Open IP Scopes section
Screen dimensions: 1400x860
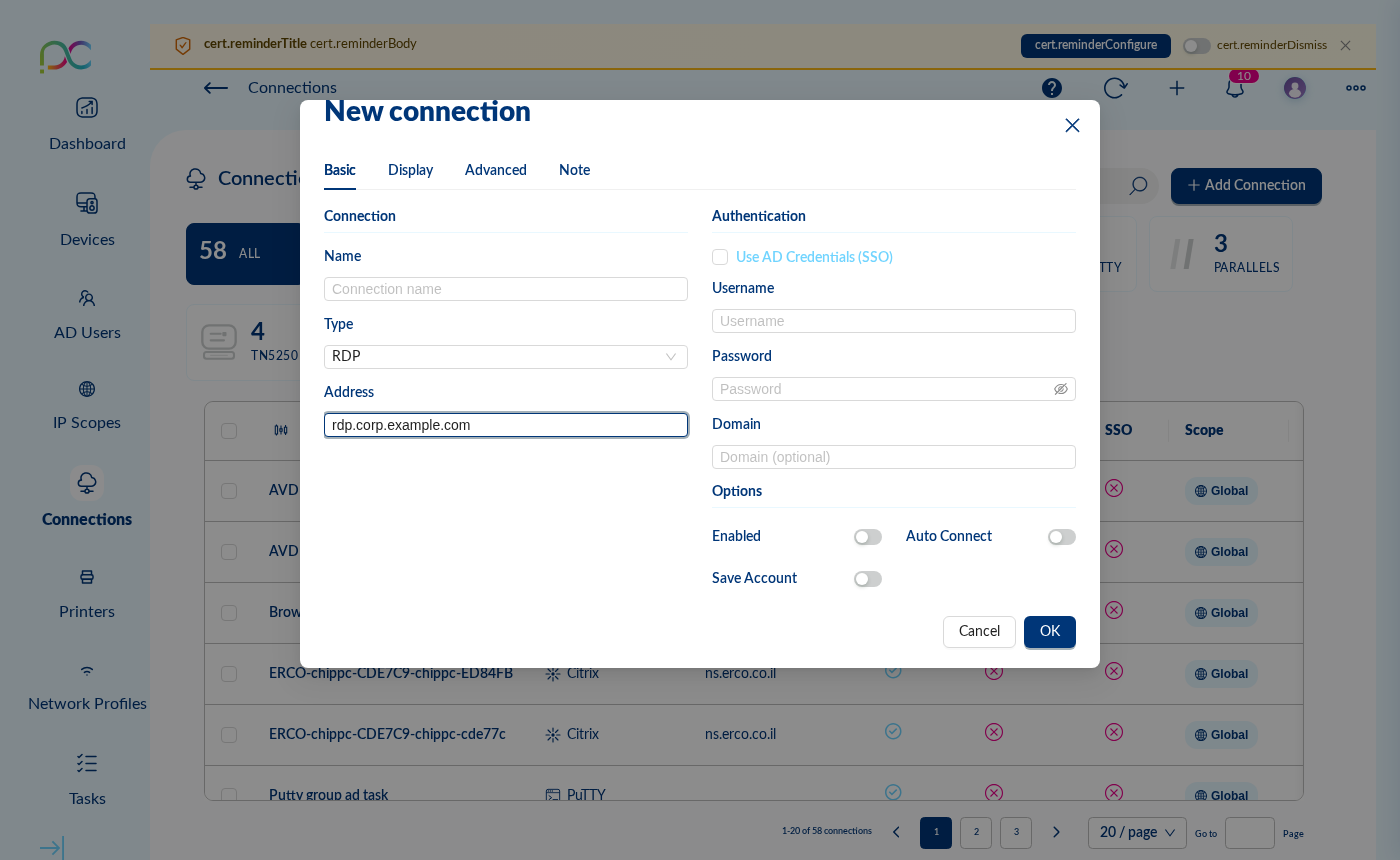click(x=87, y=404)
